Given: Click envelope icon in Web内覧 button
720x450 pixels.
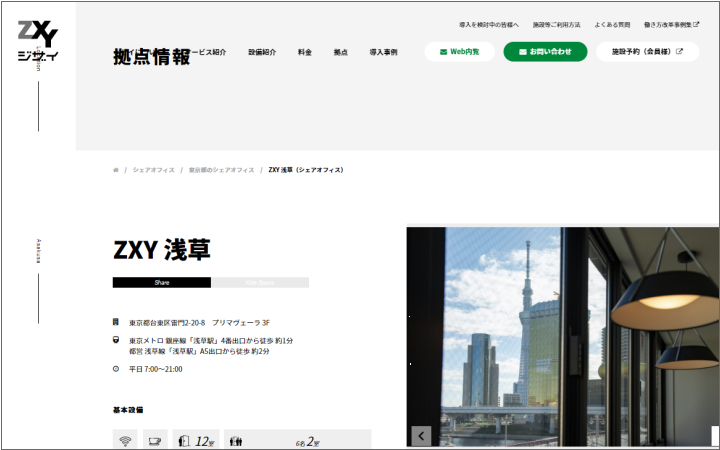Looking at the screenshot, I should 443,52.
